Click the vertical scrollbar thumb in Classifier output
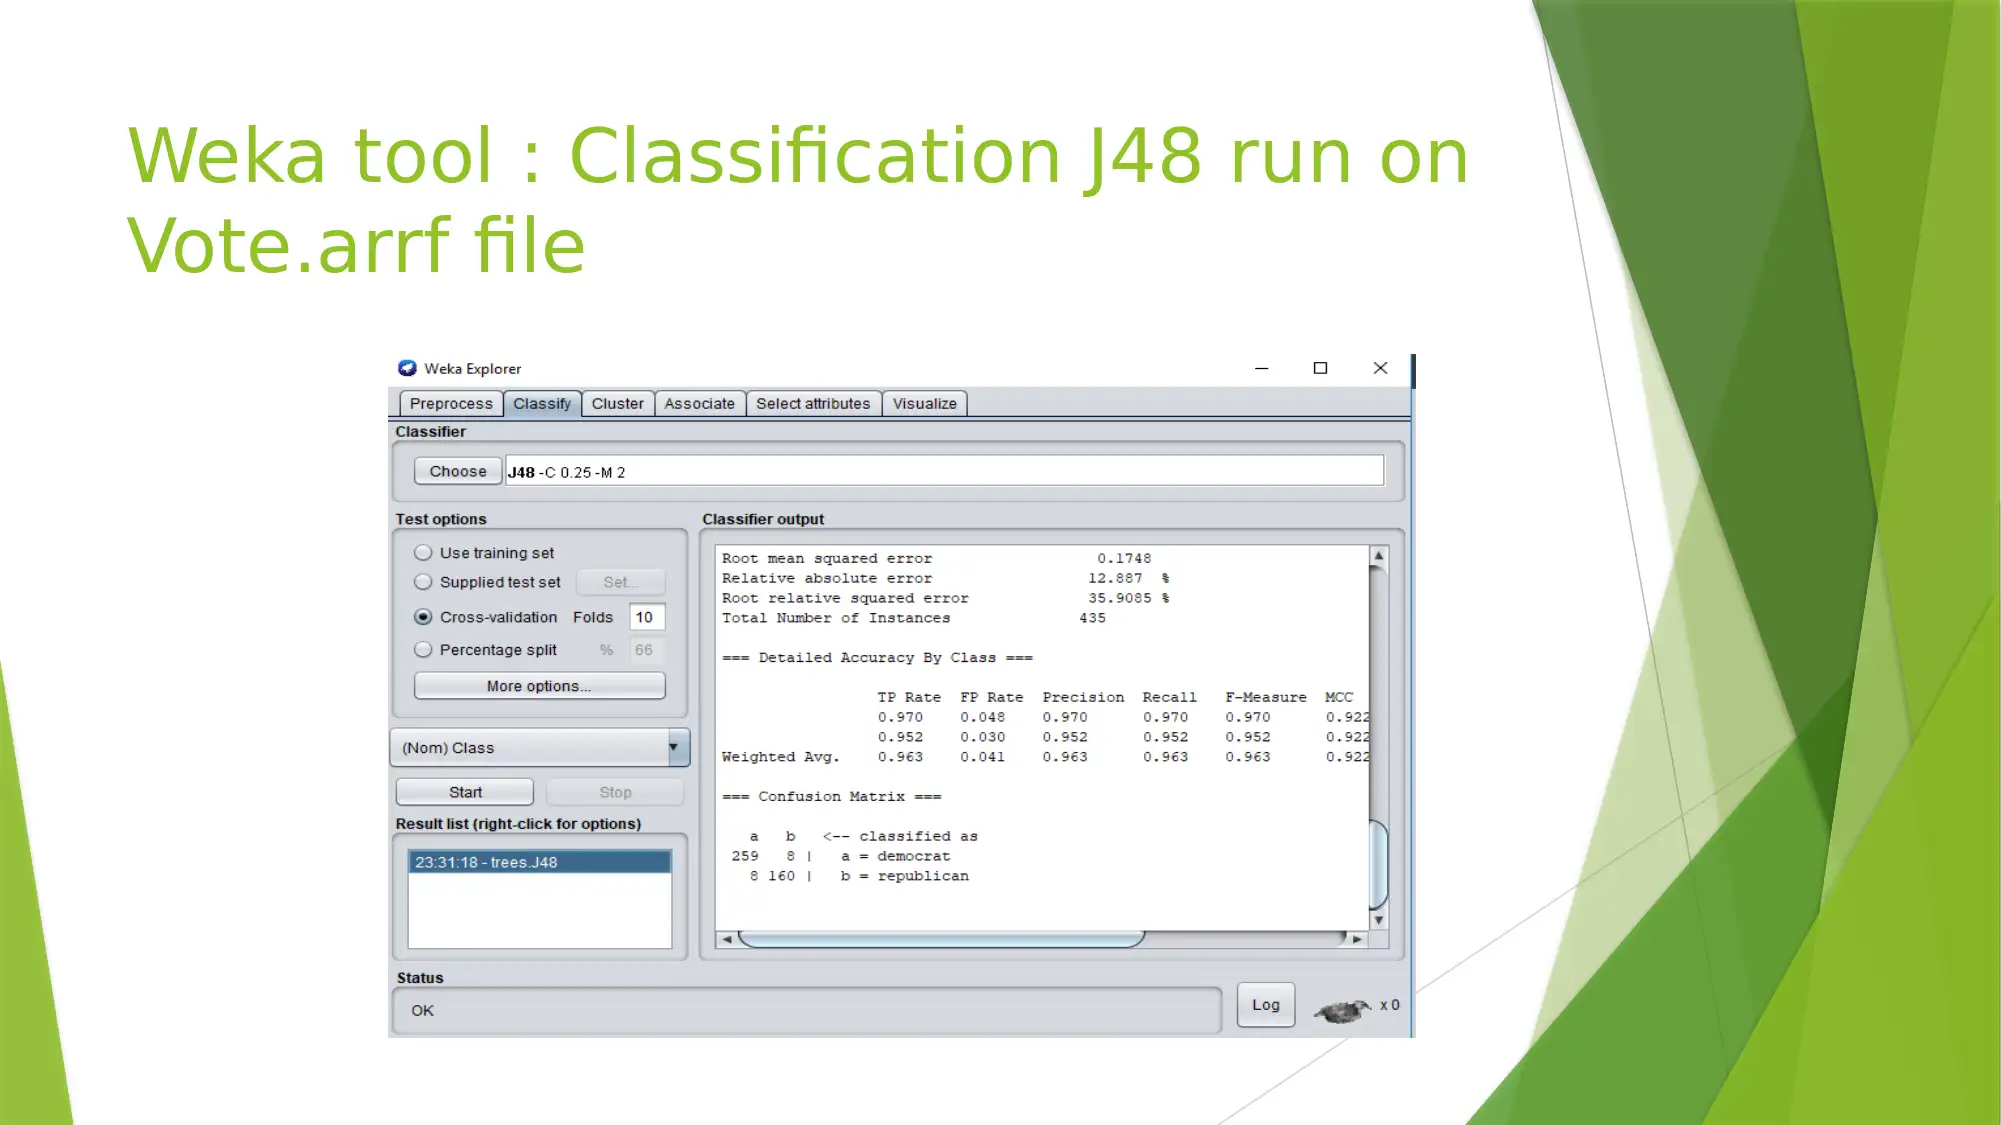 pos(1378,865)
